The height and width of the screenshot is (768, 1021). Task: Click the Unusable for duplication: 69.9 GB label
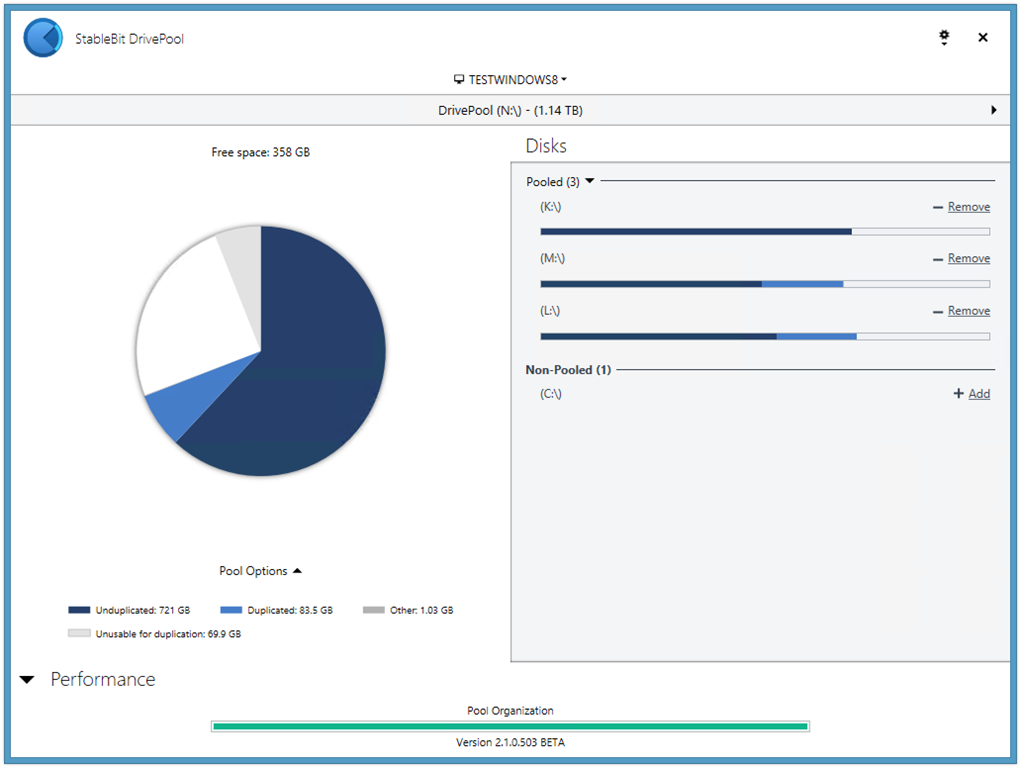click(x=168, y=634)
